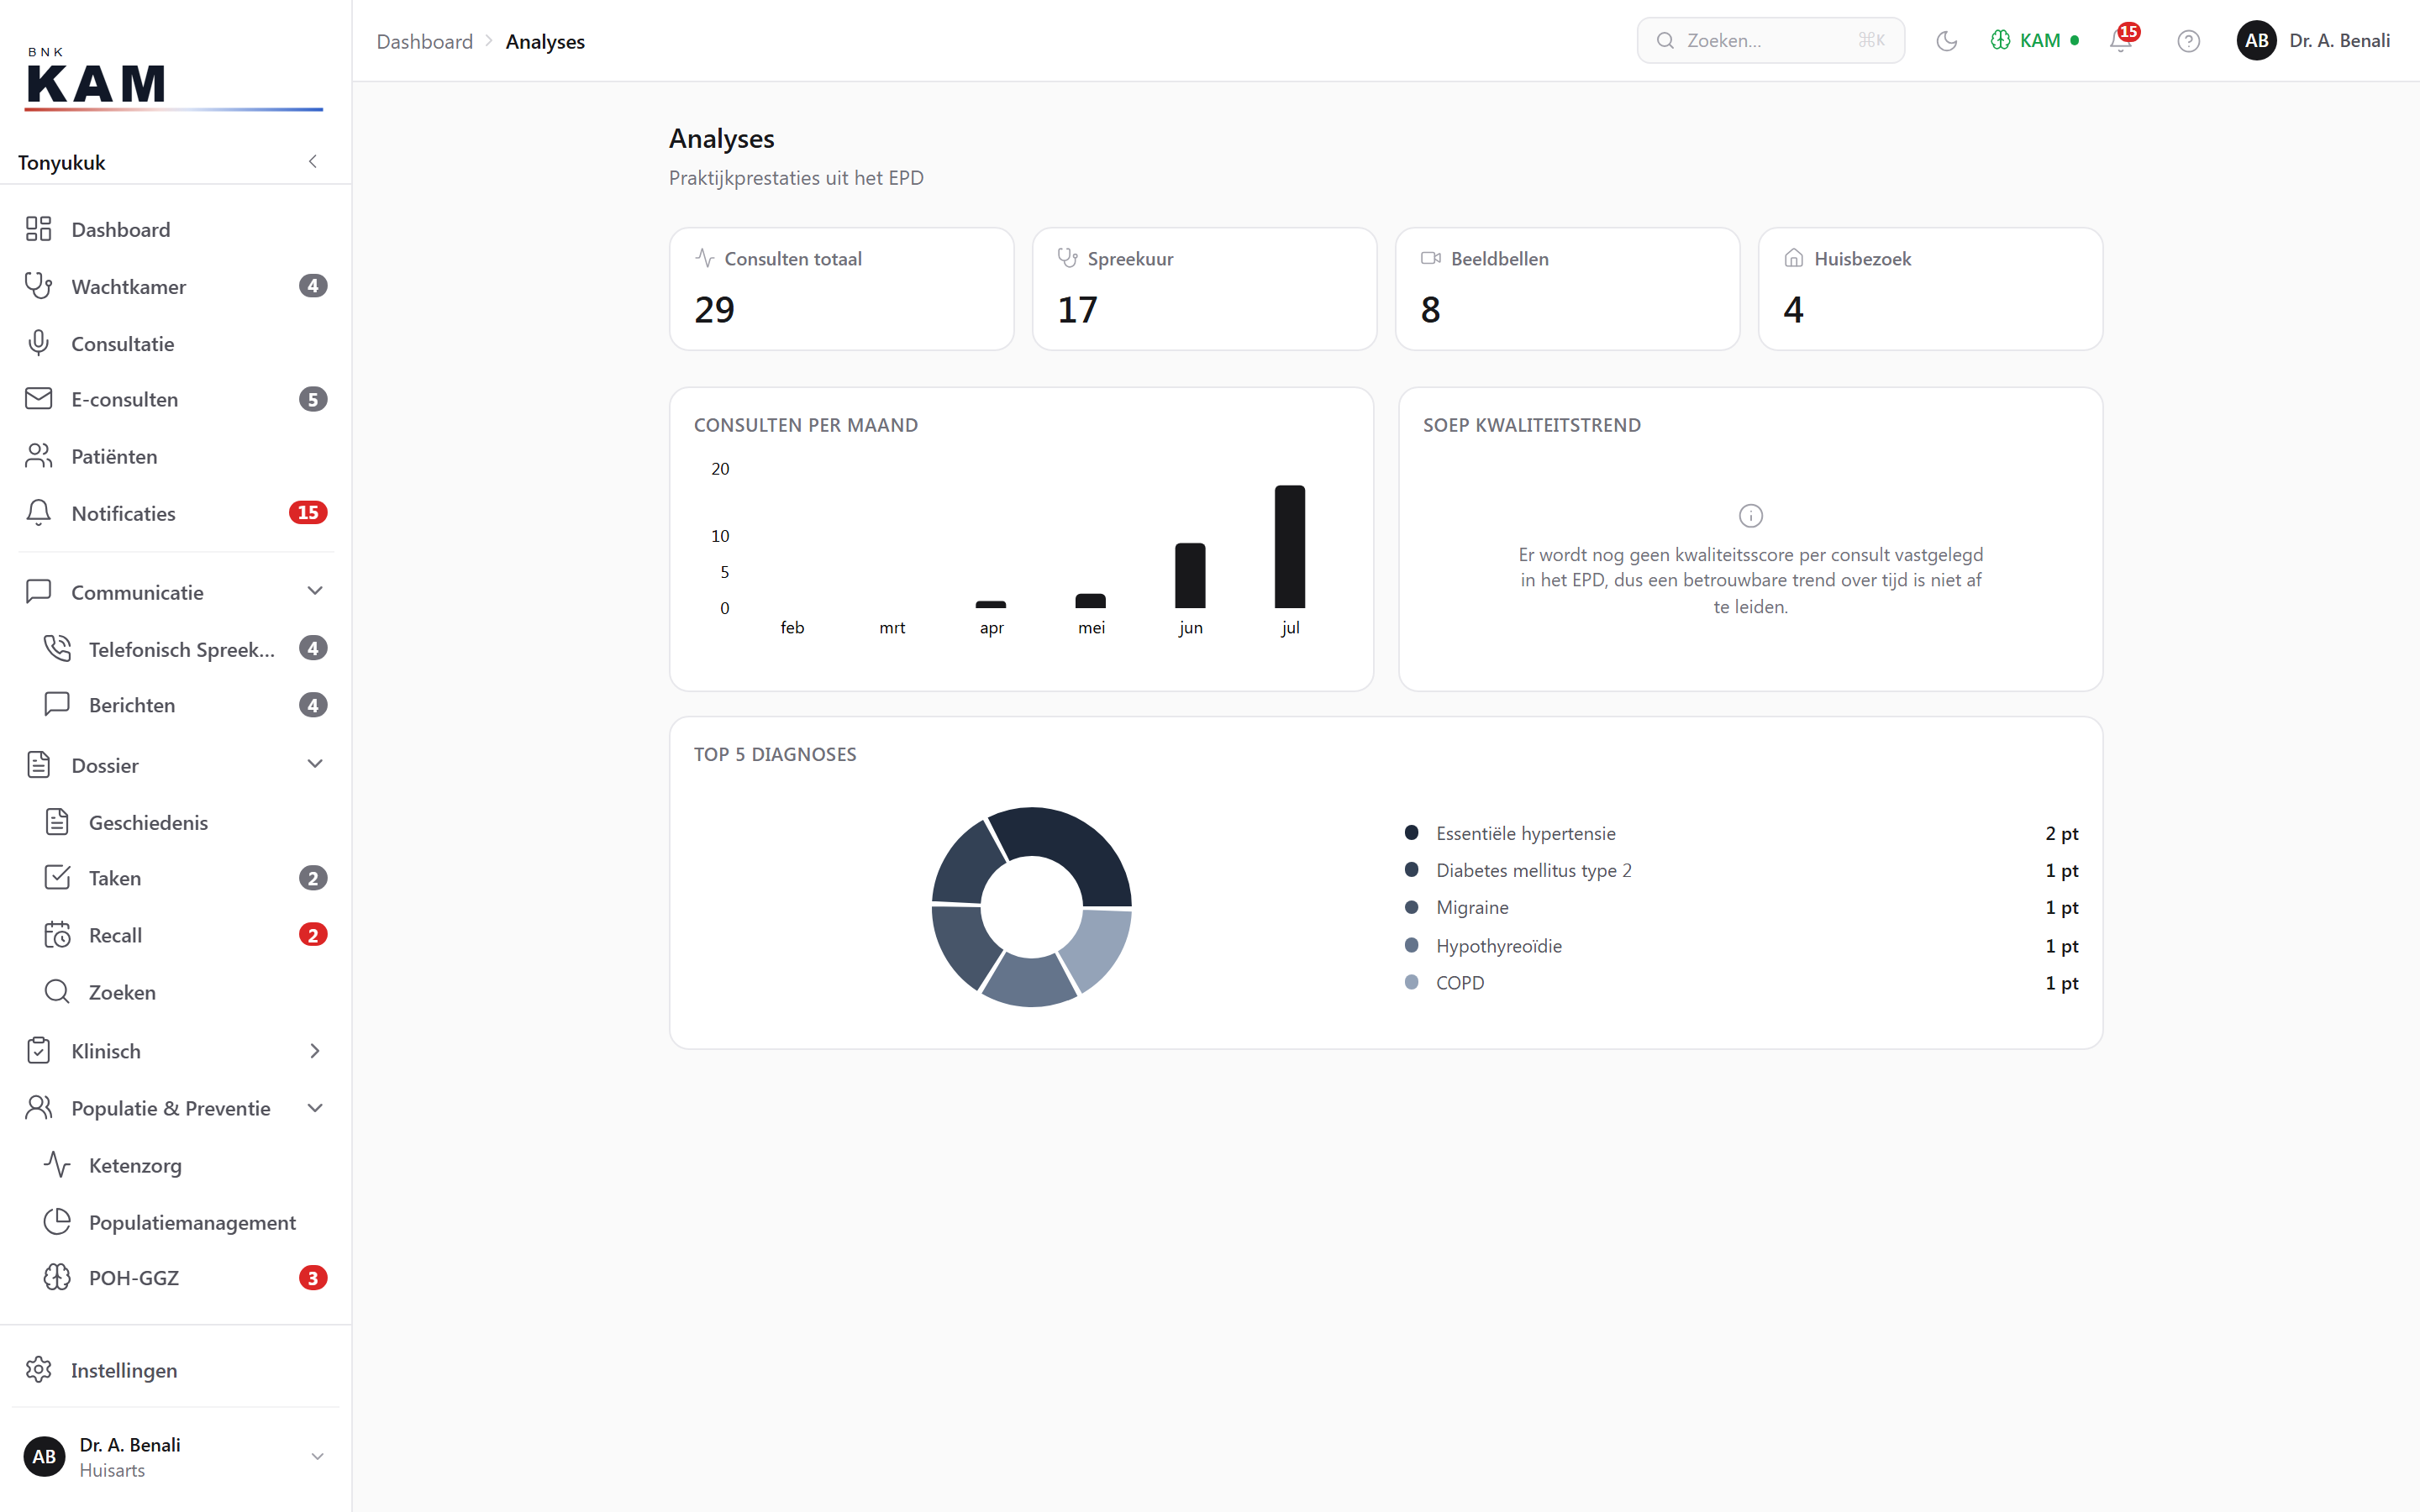Image resolution: width=2420 pixels, height=1512 pixels.
Task: Click the Berichten chat bubble icon
Action: (57, 704)
